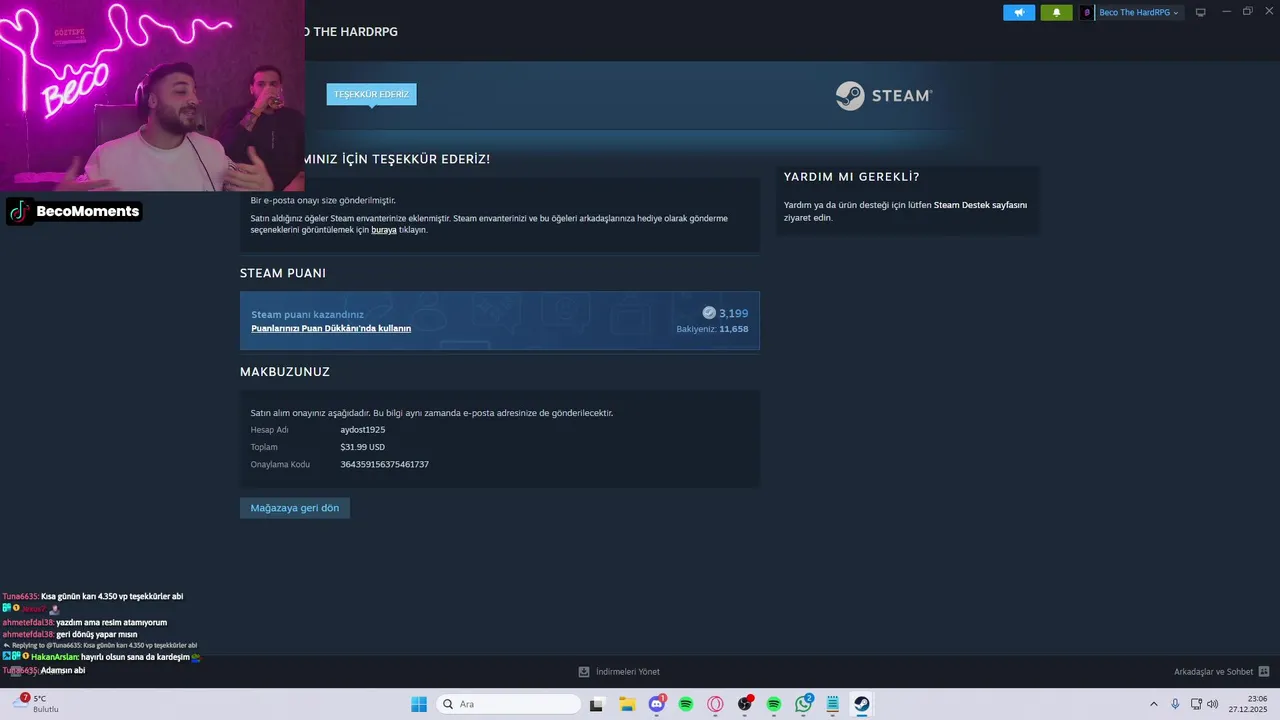Switch to Big Picture mode monitor icon
Viewport: 1280px width, 720px height.
click(1200, 12)
